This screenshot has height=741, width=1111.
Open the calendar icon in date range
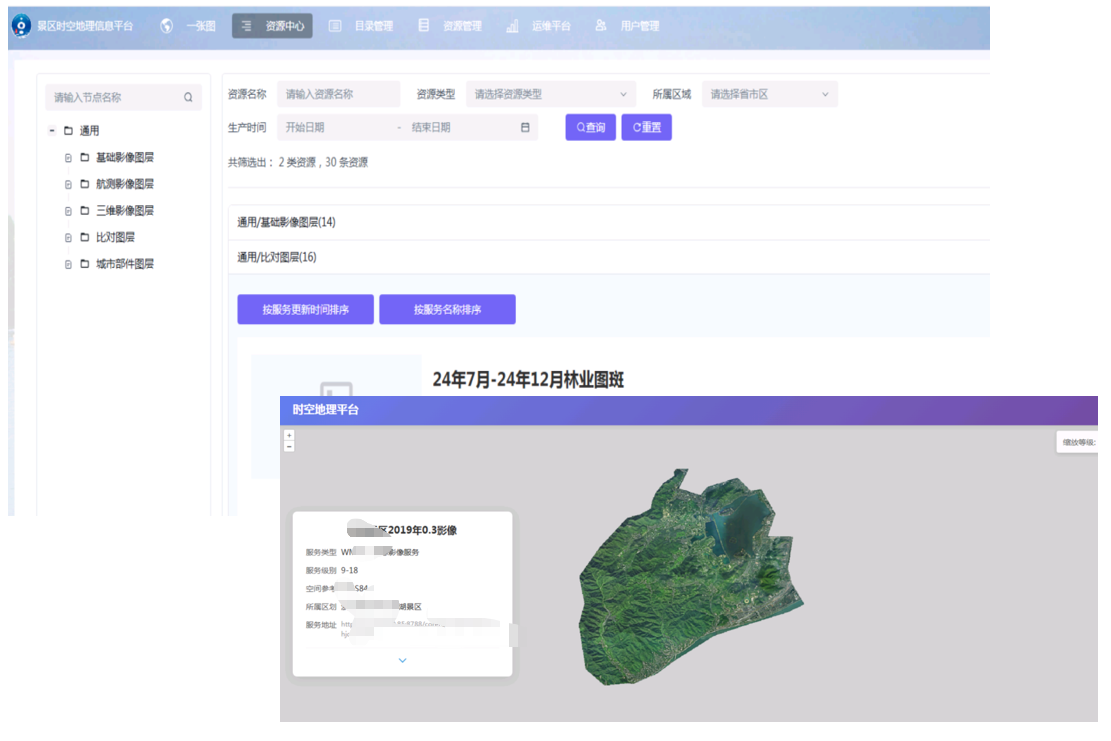[x=525, y=128]
